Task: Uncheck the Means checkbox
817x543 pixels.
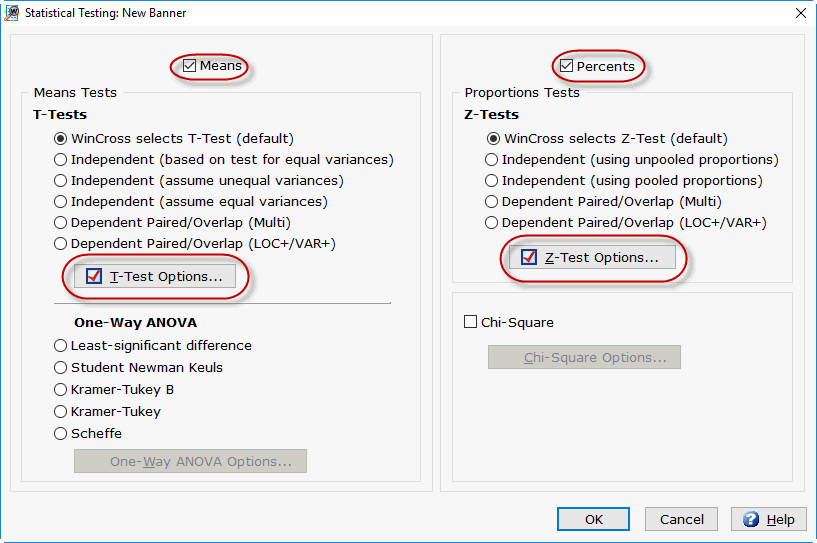Action: click(190, 66)
